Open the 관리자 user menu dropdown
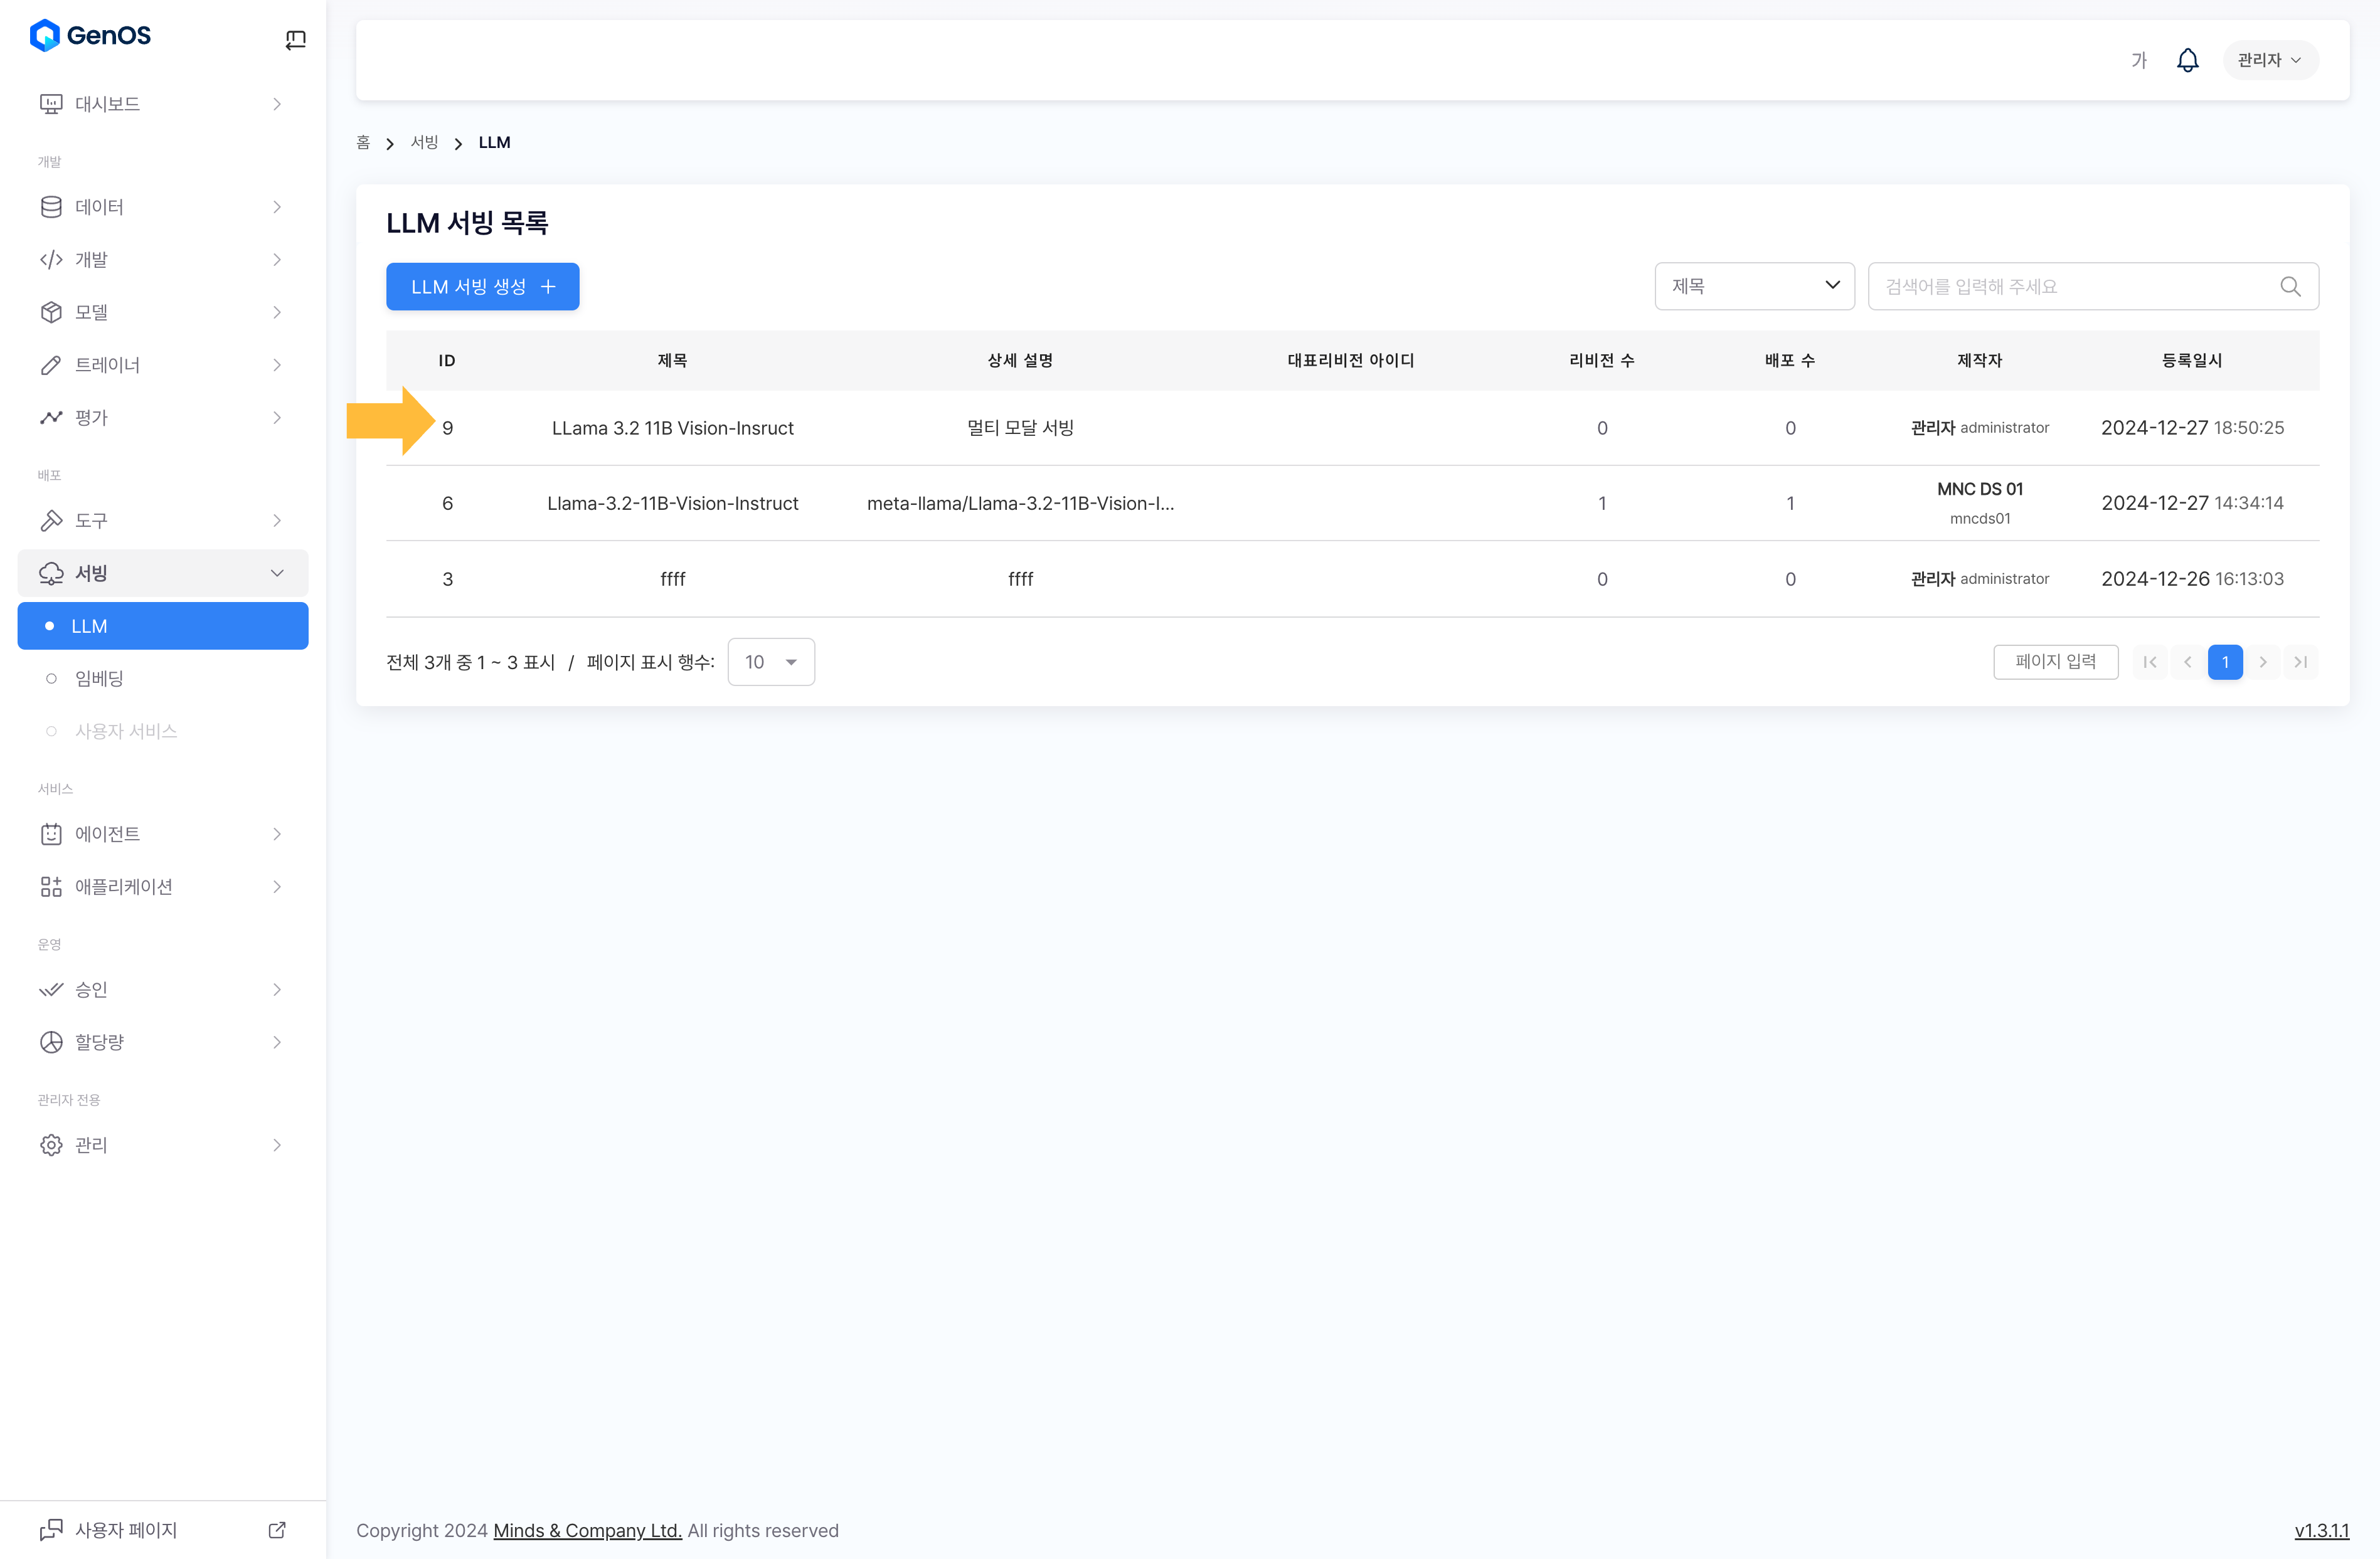2380x1559 pixels. [x=2269, y=60]
